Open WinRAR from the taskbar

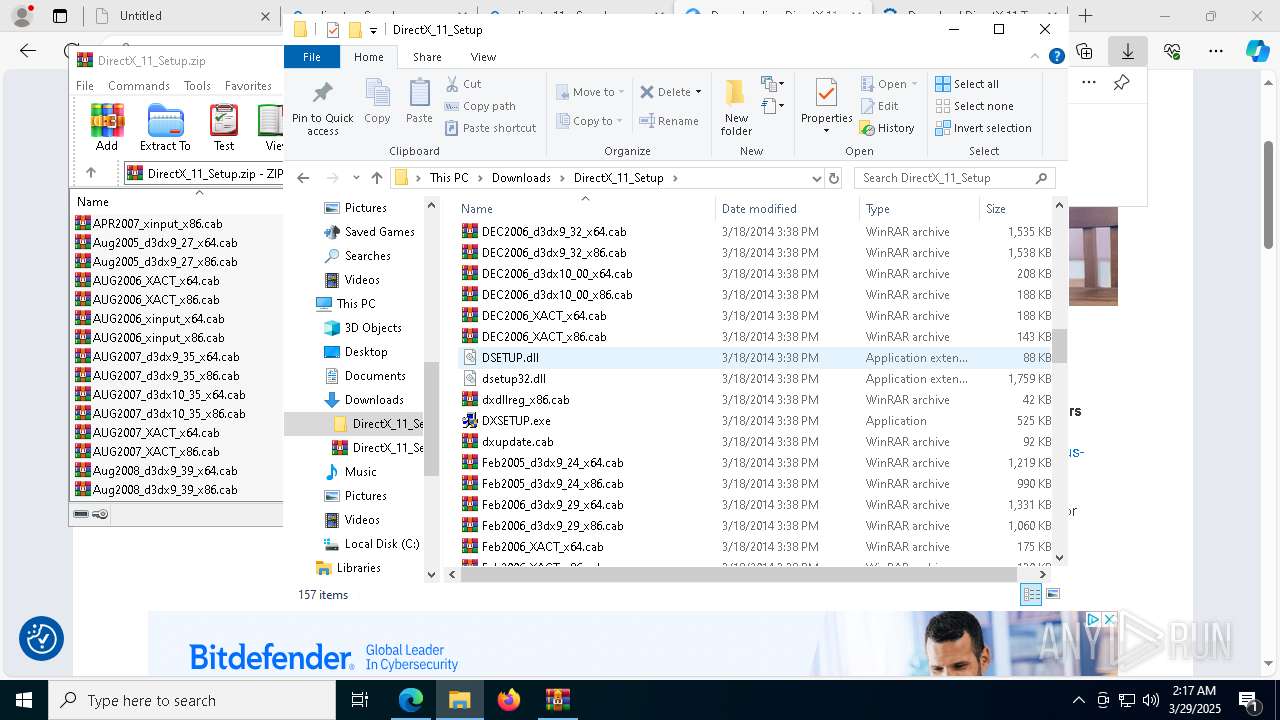click(557, 700)
